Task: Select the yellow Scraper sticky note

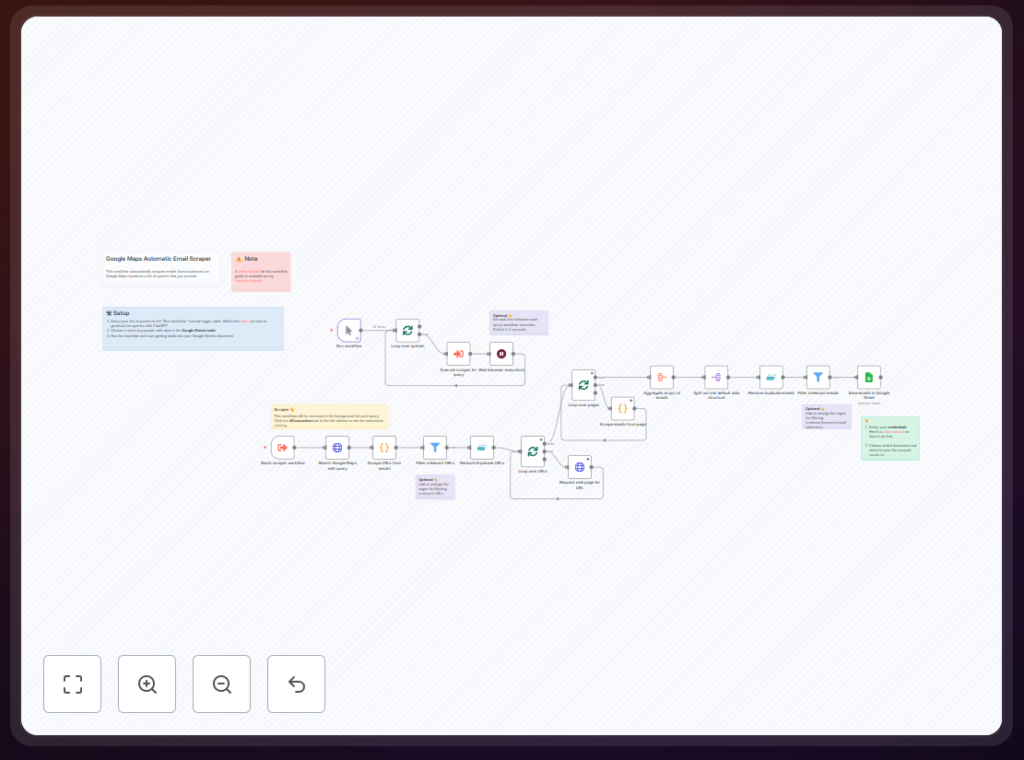Action: [x=330, y=417]
